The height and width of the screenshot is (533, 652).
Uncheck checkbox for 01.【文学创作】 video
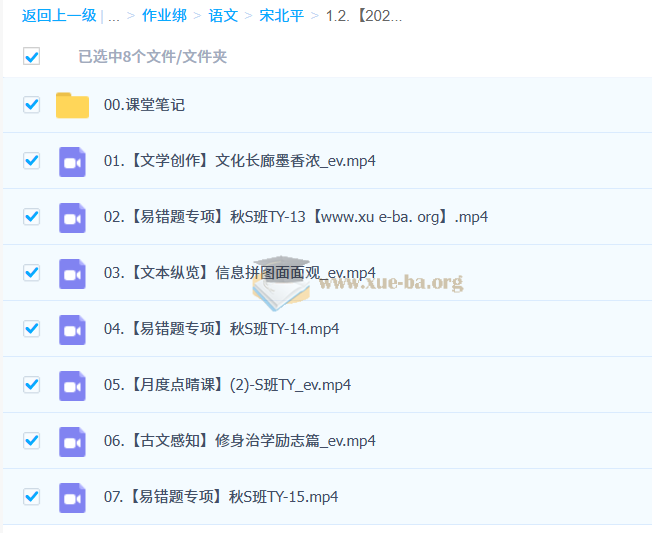(x=32, y=161)
